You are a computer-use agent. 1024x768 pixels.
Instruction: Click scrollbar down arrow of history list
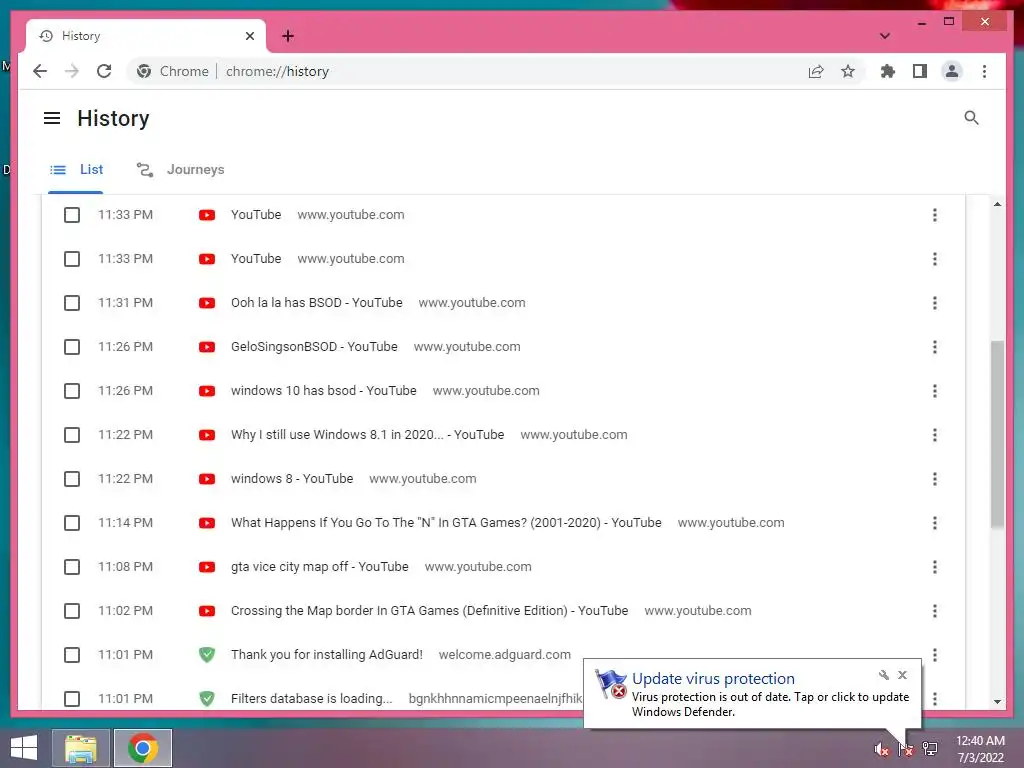pyautogui.click(x=997, y=702)
